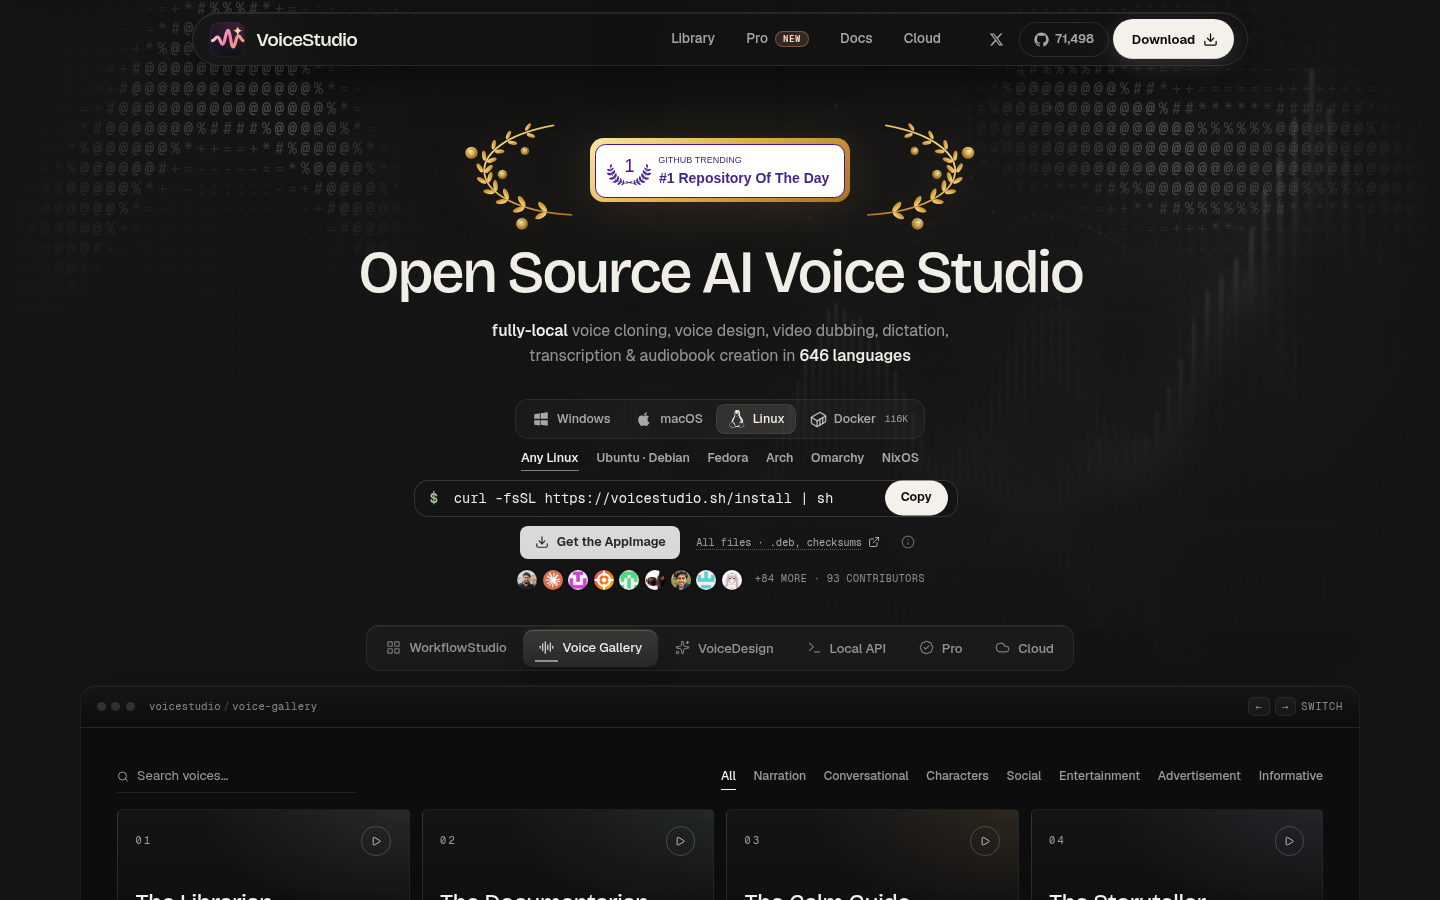Choose the NixOS distro option
This screenshot has width=1440, height=900.
(900, 458)
